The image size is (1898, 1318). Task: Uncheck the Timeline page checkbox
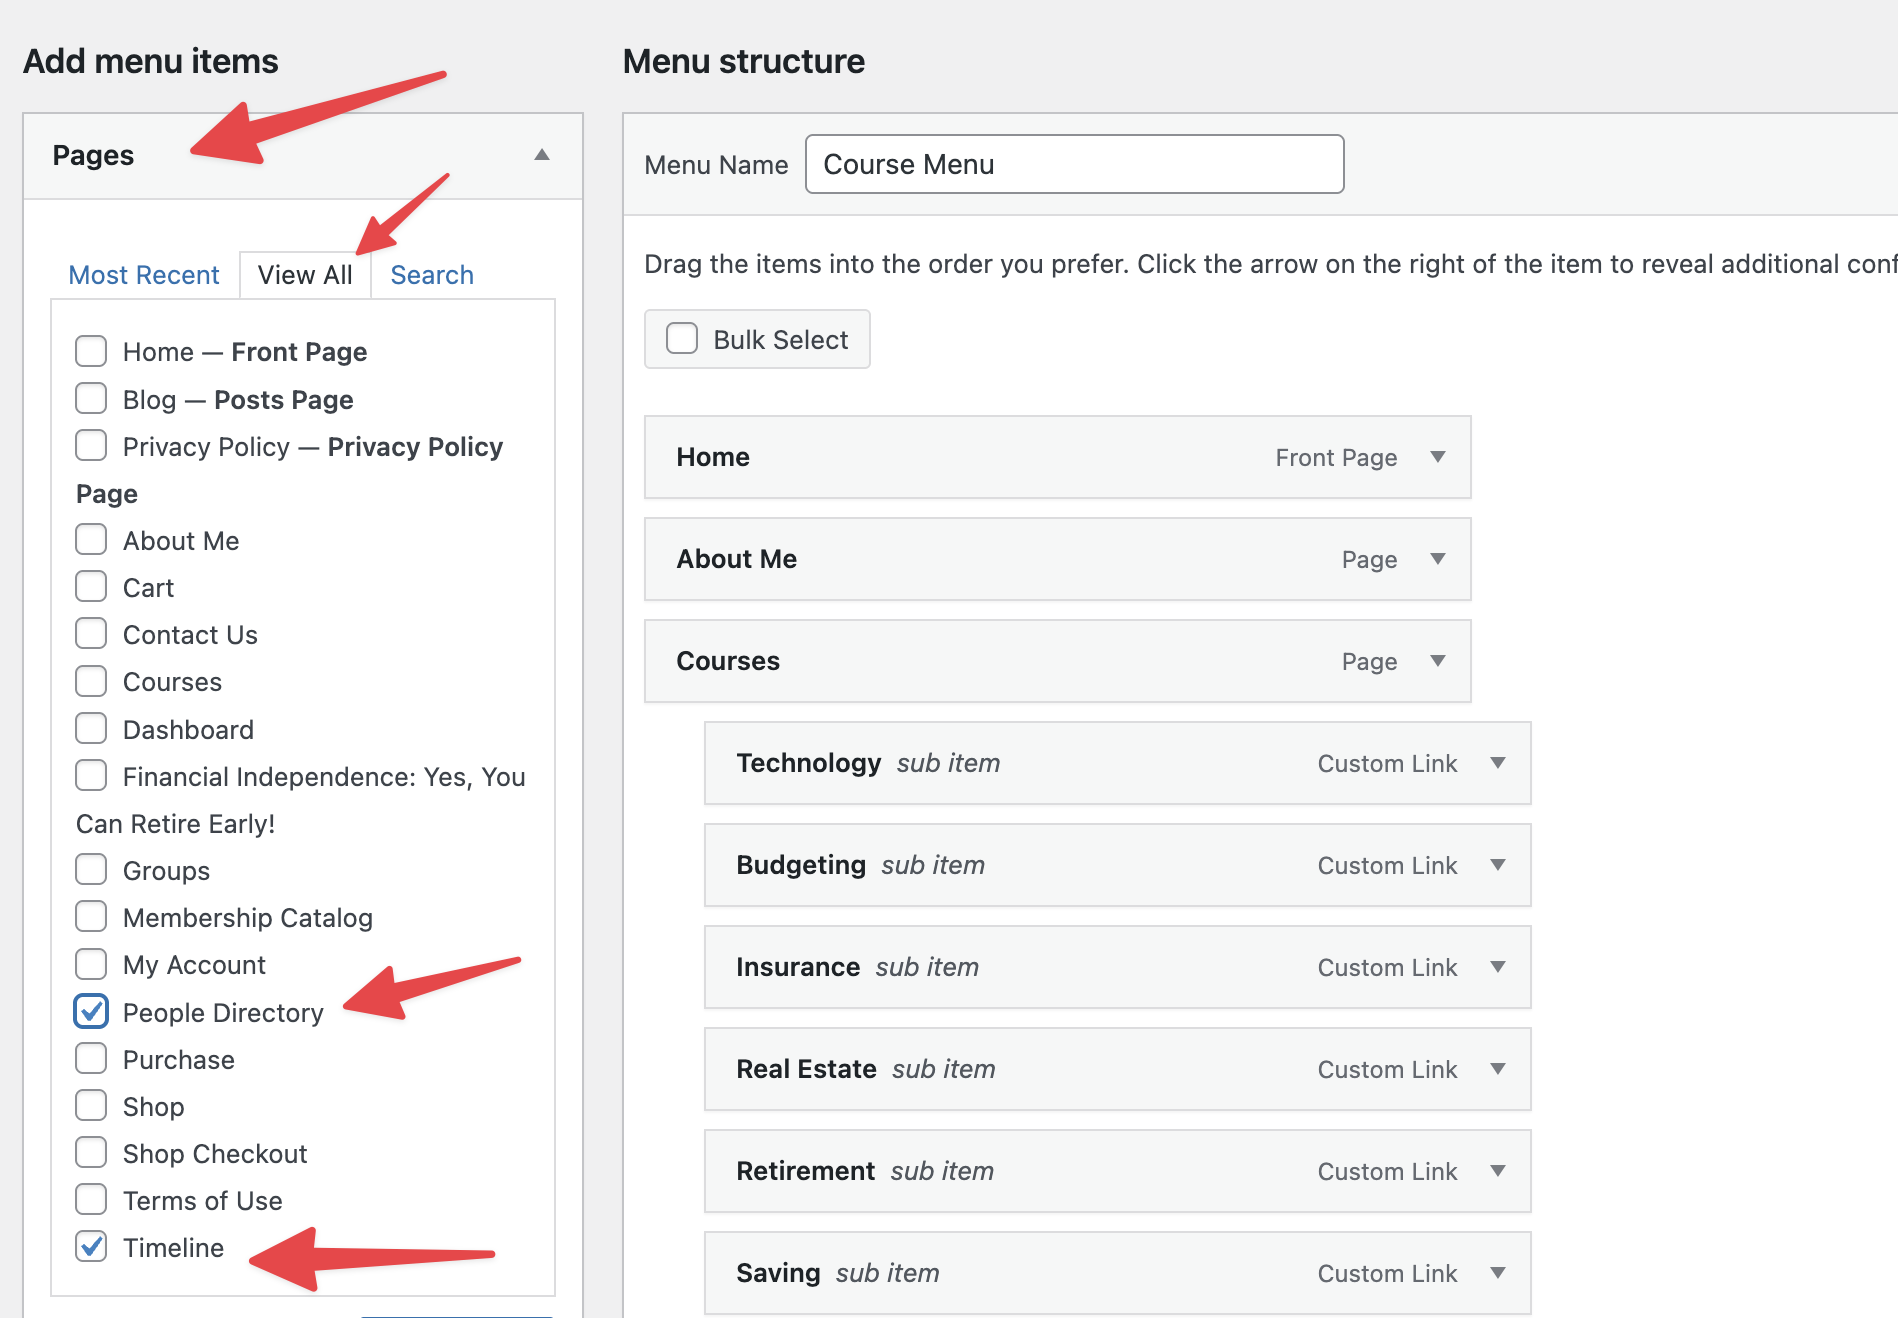pos(91,1247)
